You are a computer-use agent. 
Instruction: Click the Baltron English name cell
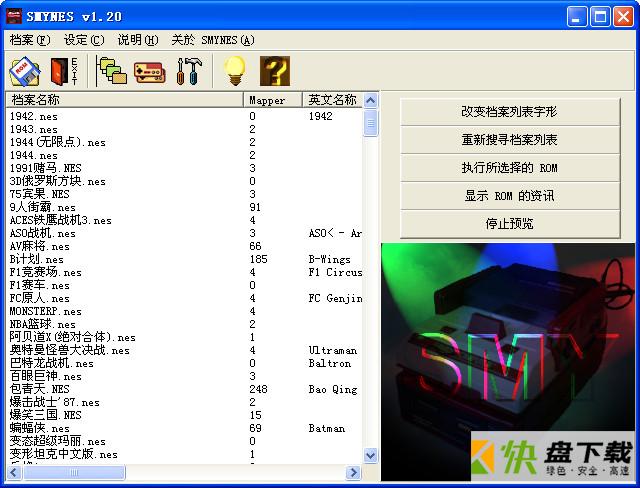click(x=330, y=364)
